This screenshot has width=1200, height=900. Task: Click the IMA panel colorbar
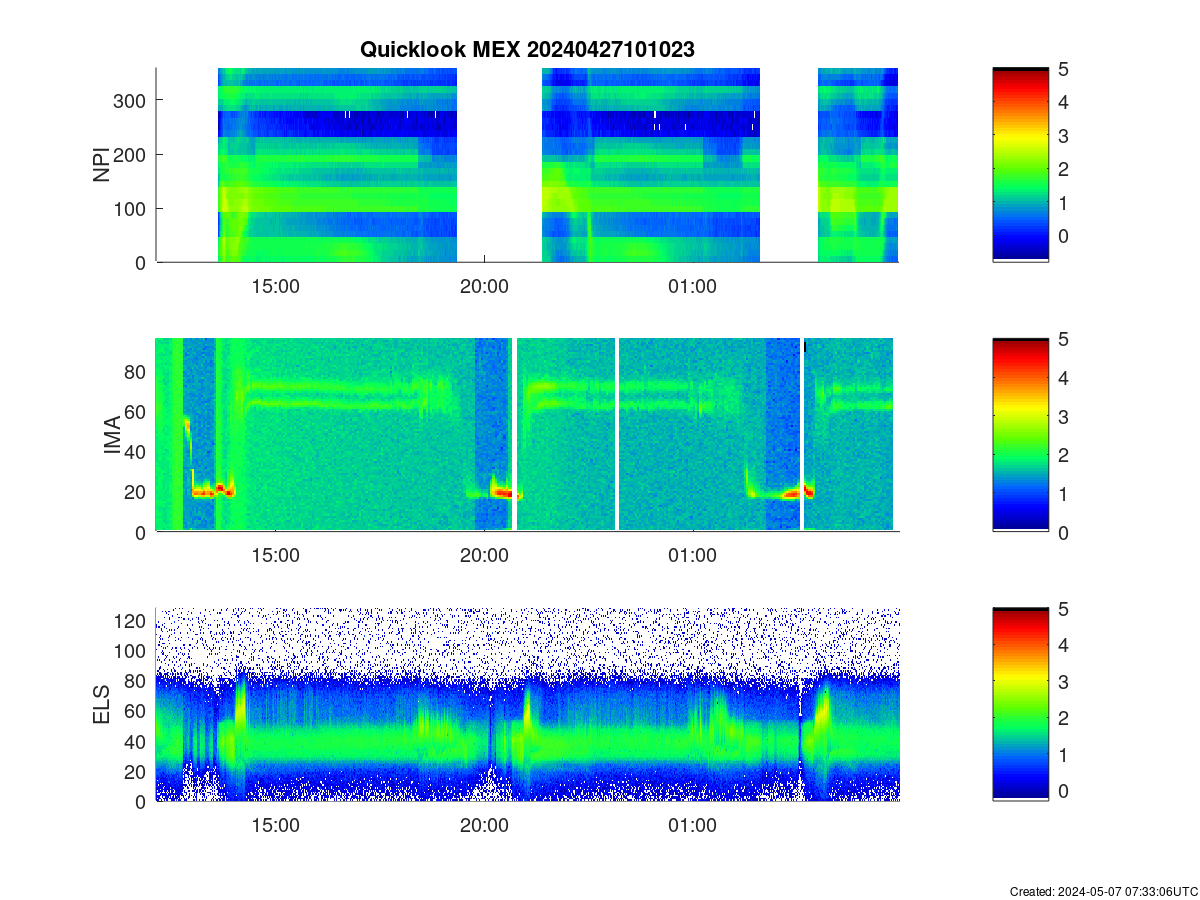[1020, 435]
